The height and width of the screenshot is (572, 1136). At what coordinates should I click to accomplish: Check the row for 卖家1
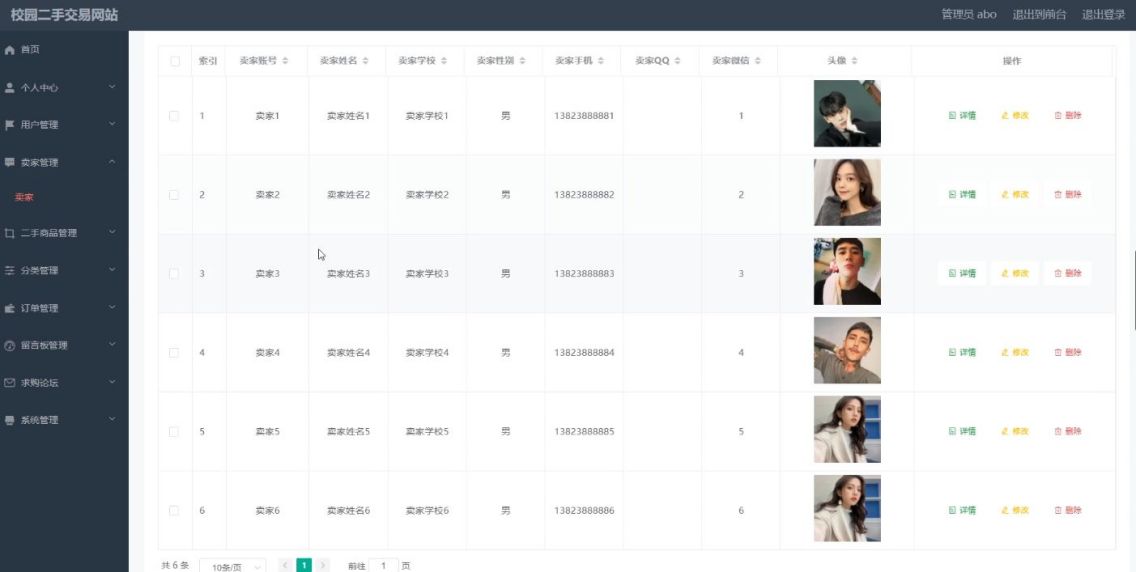(x=174, y=116)
